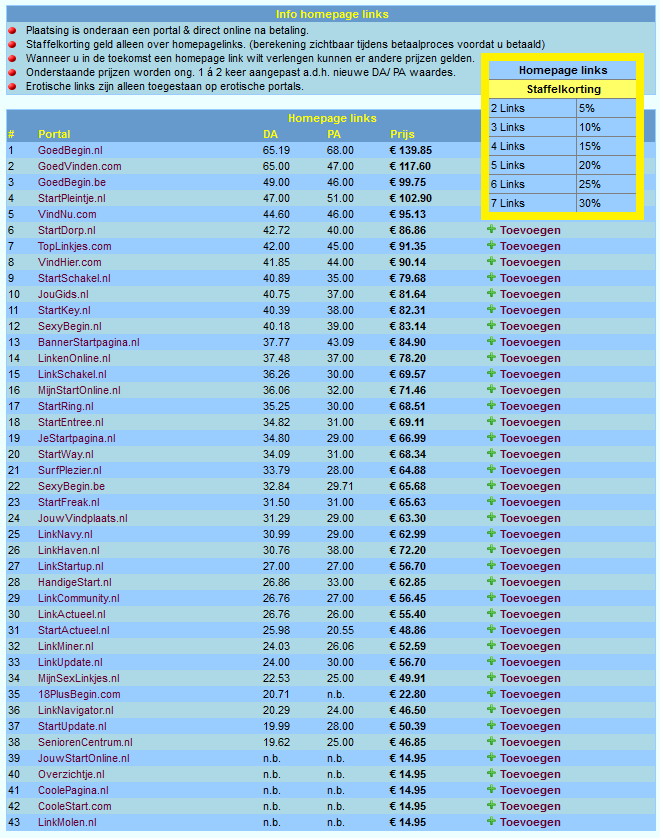Viewport: 660px width, 838px height.
Task: Click Toevoegen text for LinkMiner.nl
Action: (x=530, y=646)
